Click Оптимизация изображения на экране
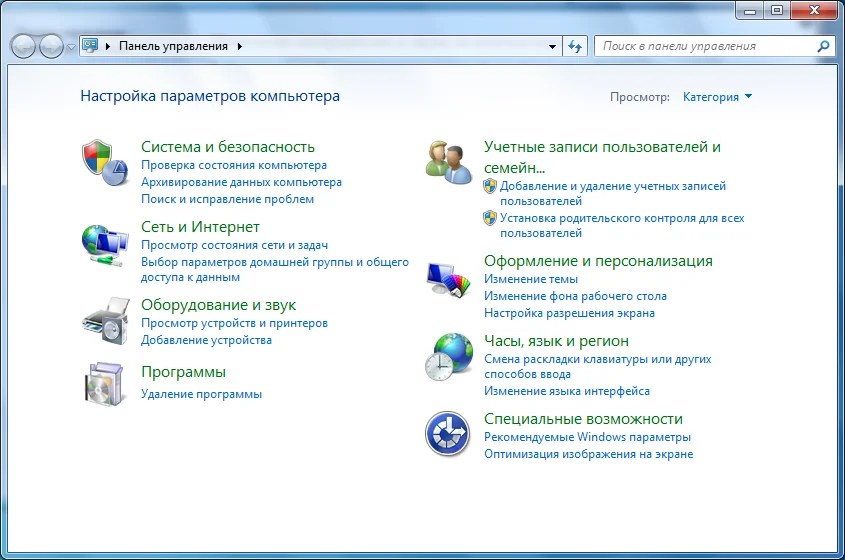Image resolution: width=845 pixels, height=560 pixels. (x=588, y=454)
